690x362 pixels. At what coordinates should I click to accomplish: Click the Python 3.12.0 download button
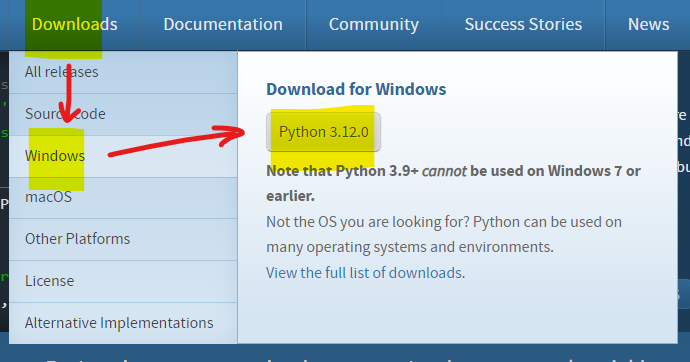point(323,132)
